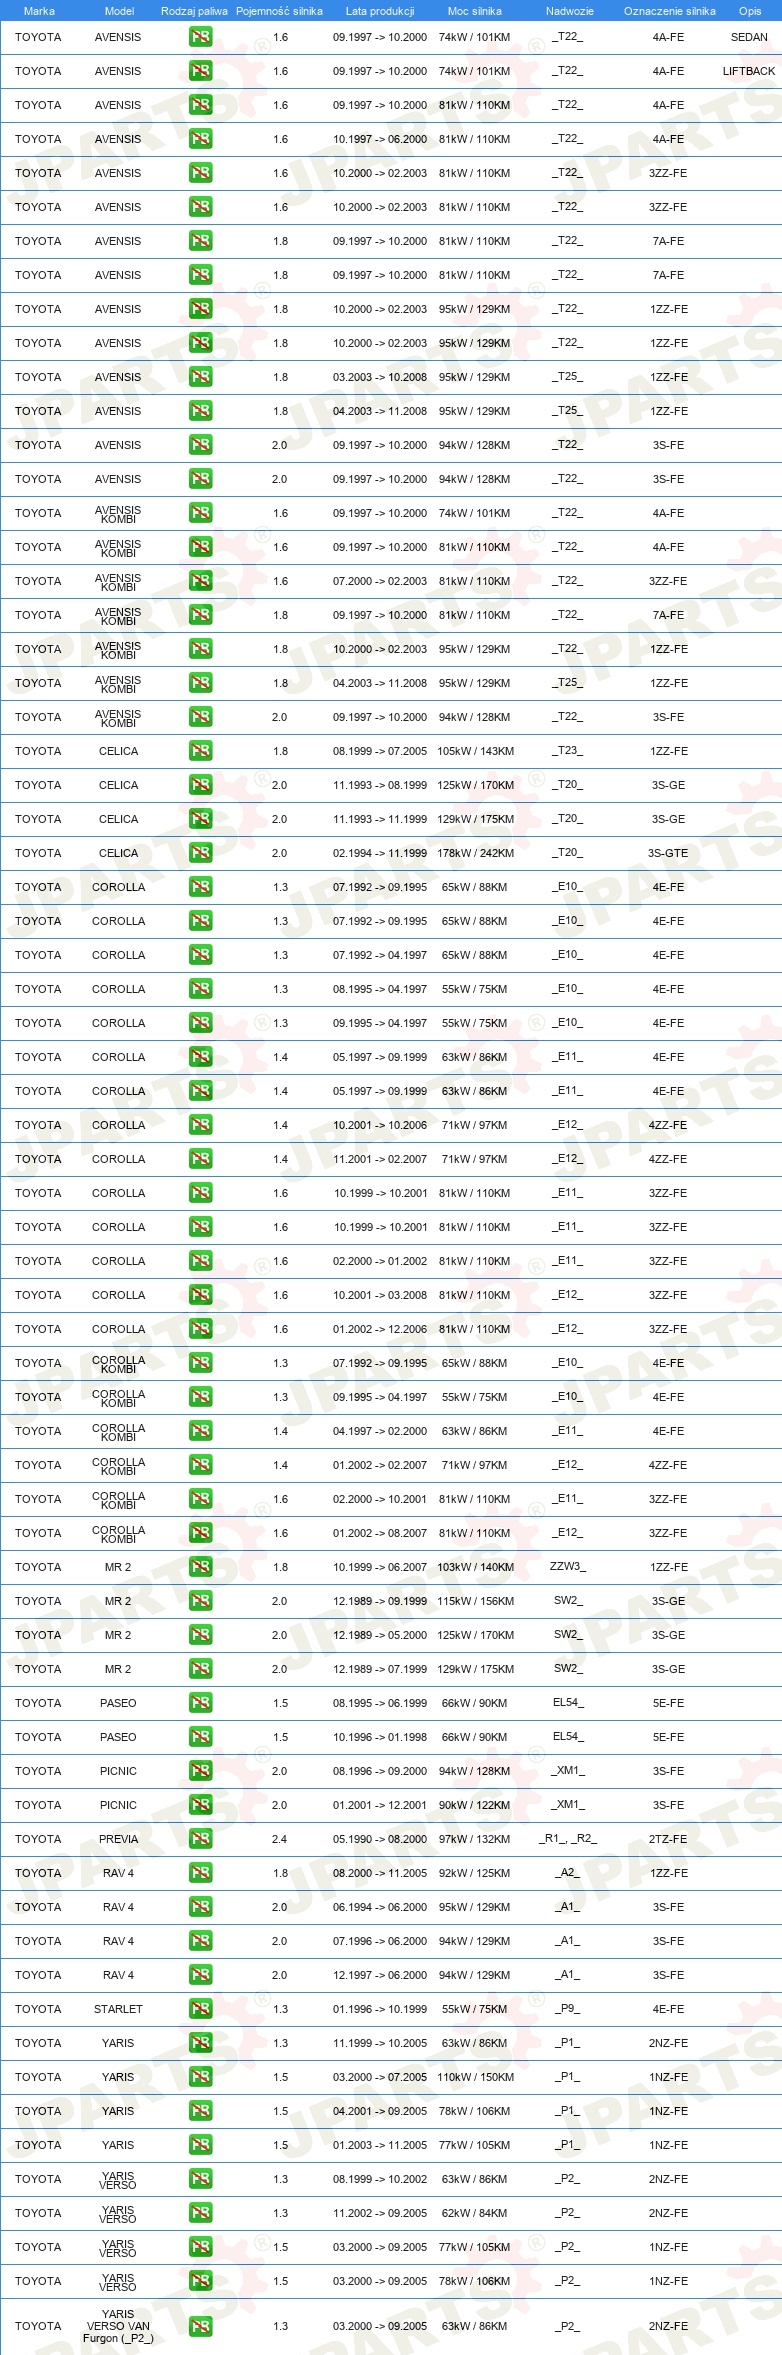Click fuel icon in MR 2 115kW / 156KM row
The height and width of the screenshot is (2355, 782).
(x=200, y=1601)
